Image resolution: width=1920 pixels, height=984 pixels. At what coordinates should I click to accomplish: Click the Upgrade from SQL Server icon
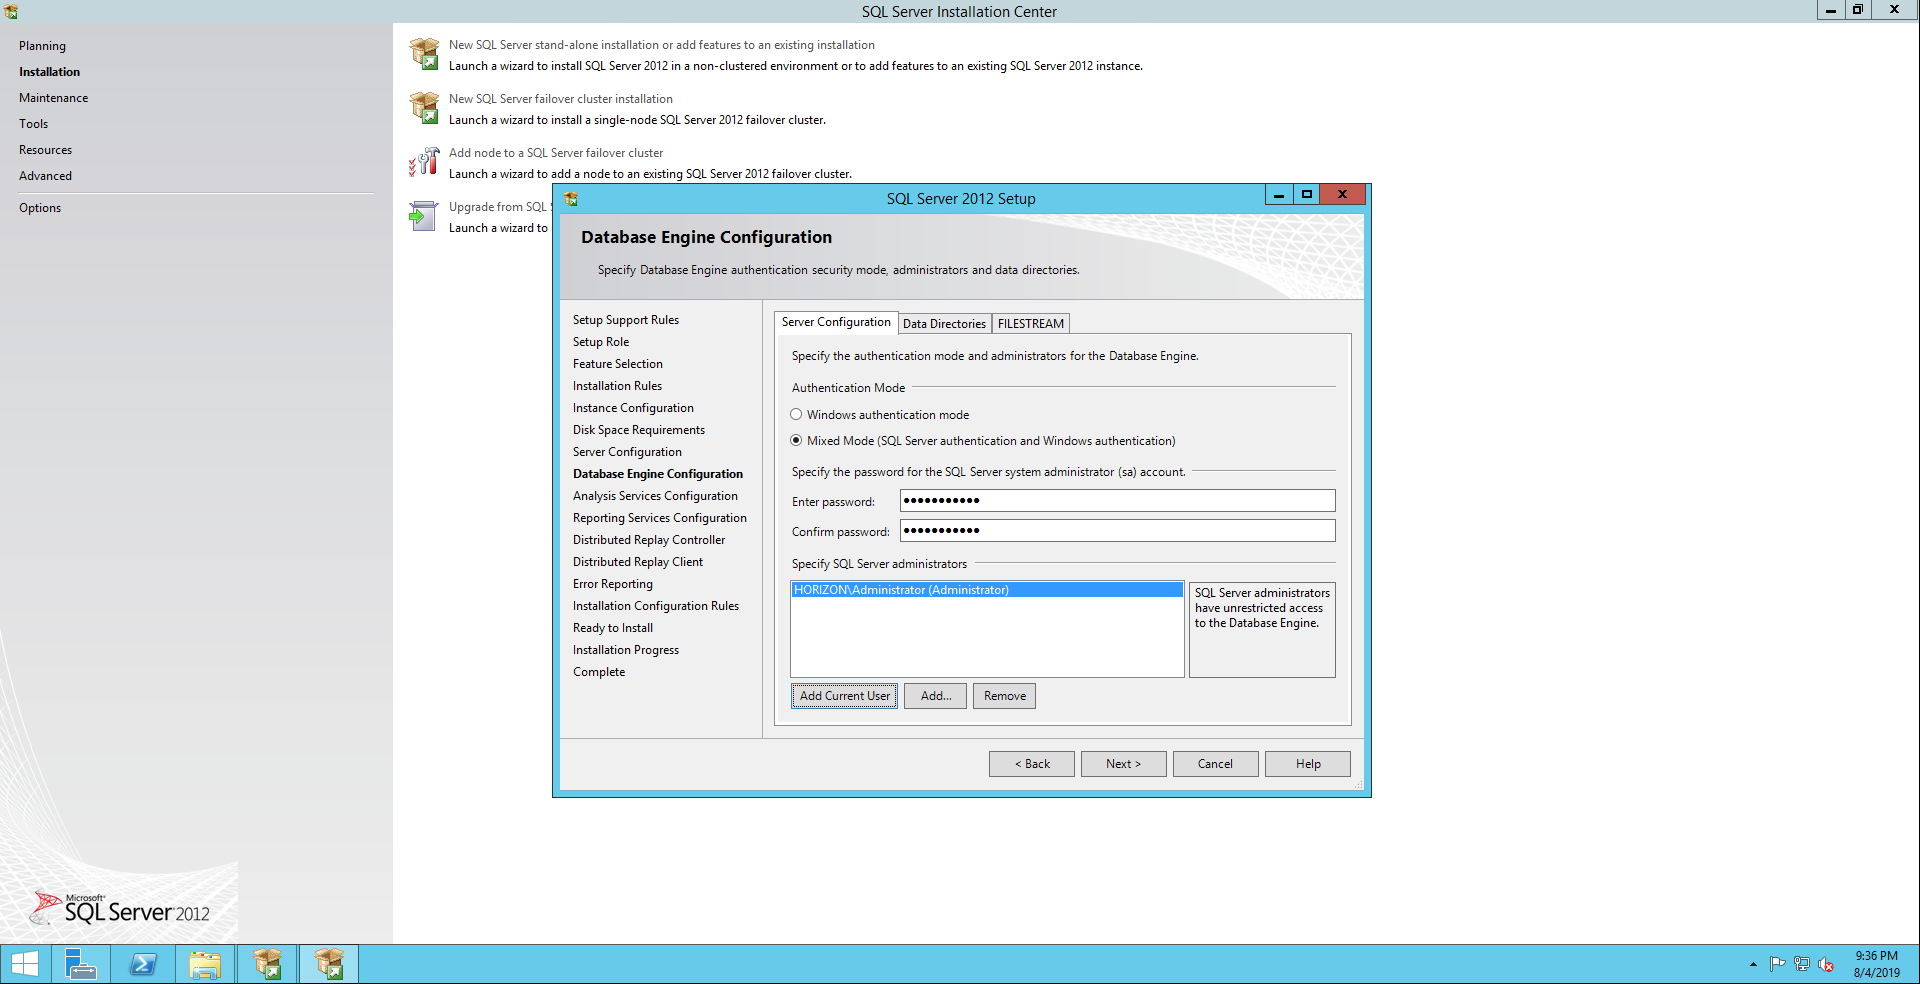tap(424, 216)
